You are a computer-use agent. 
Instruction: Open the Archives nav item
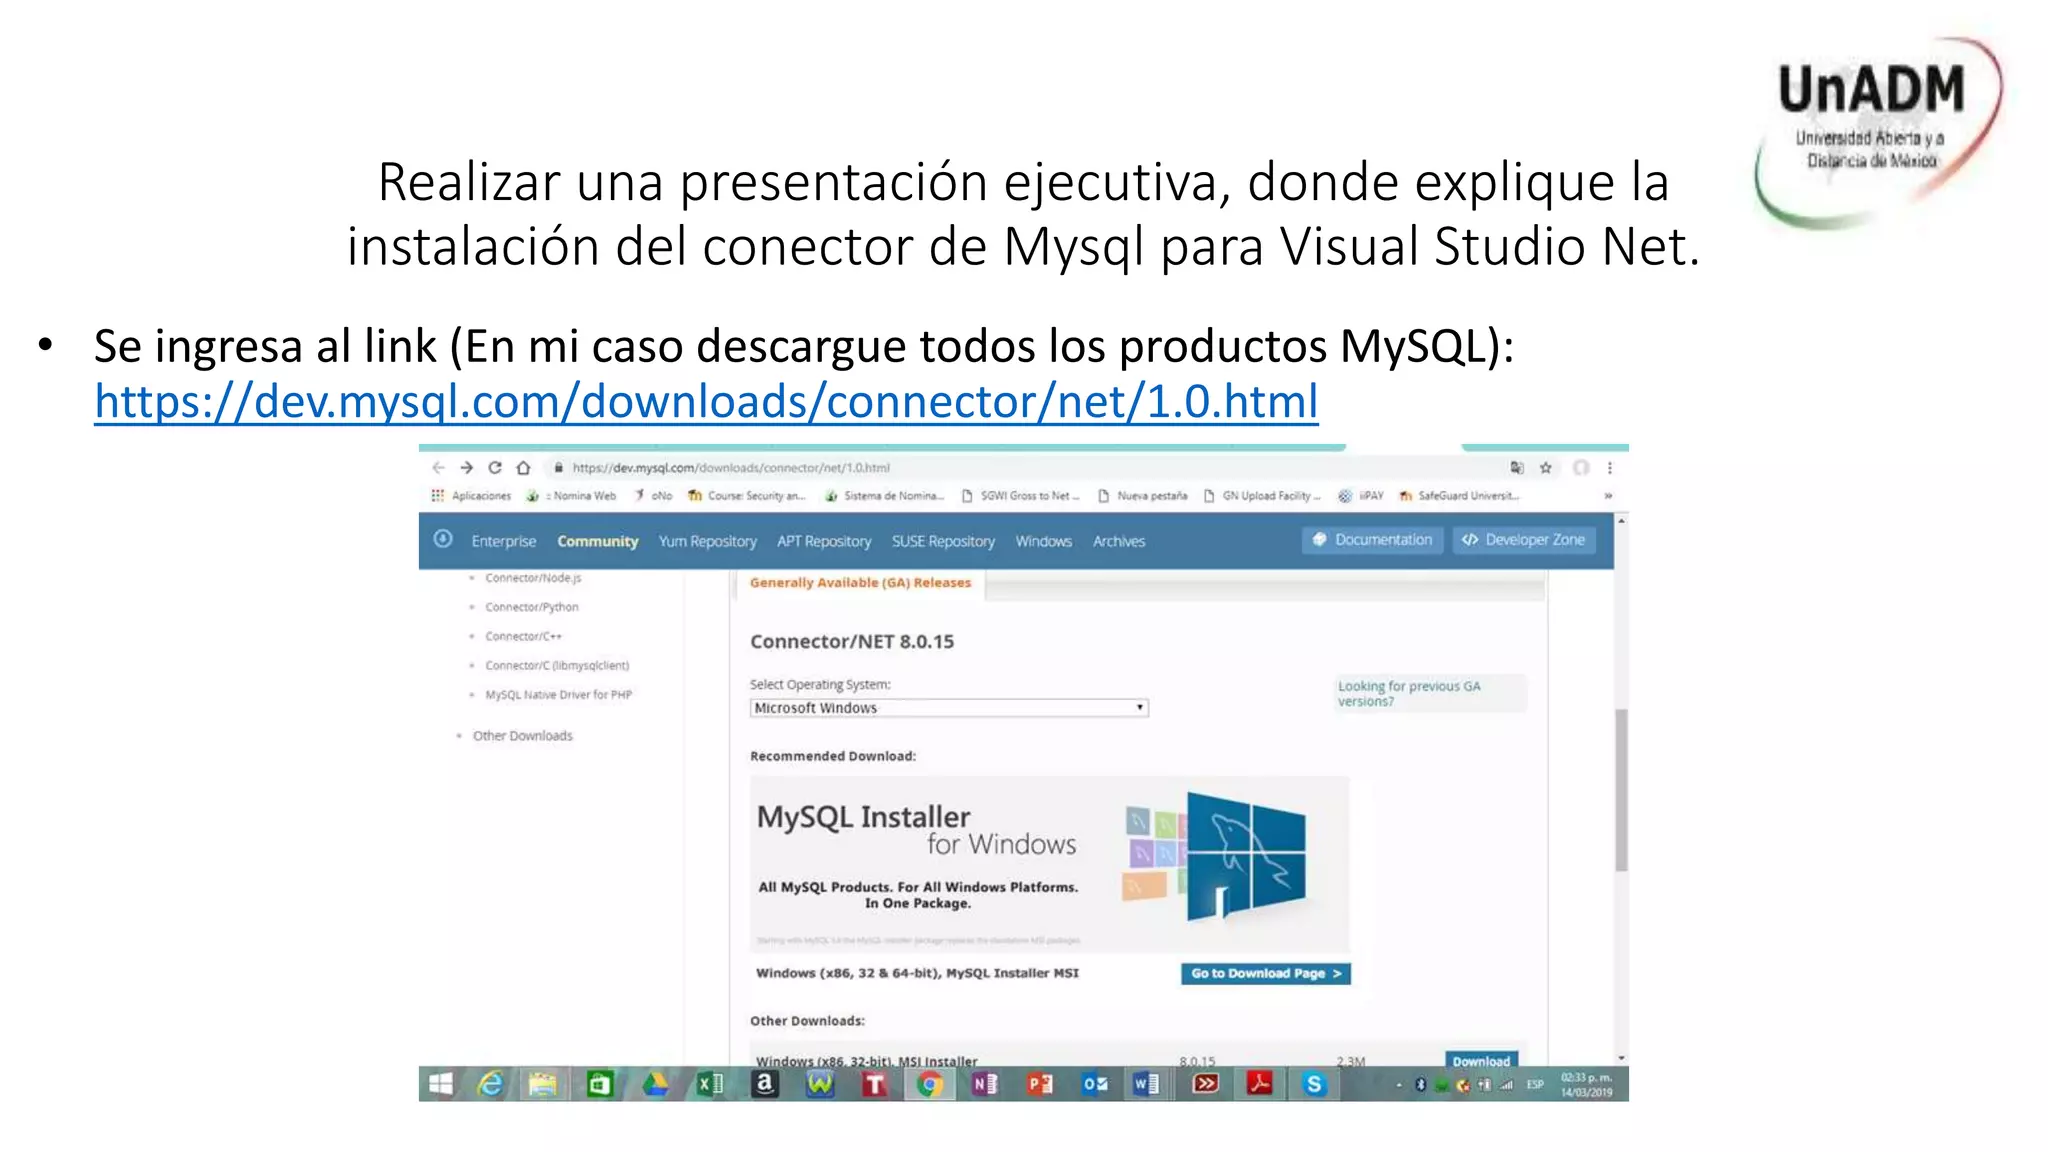pos(1119,541)
